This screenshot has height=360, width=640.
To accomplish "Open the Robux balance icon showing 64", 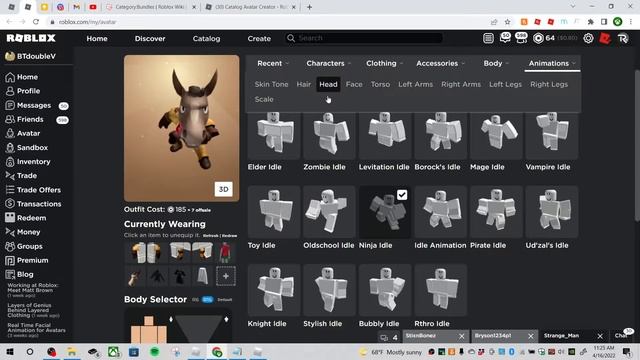I will pos(538,38).
